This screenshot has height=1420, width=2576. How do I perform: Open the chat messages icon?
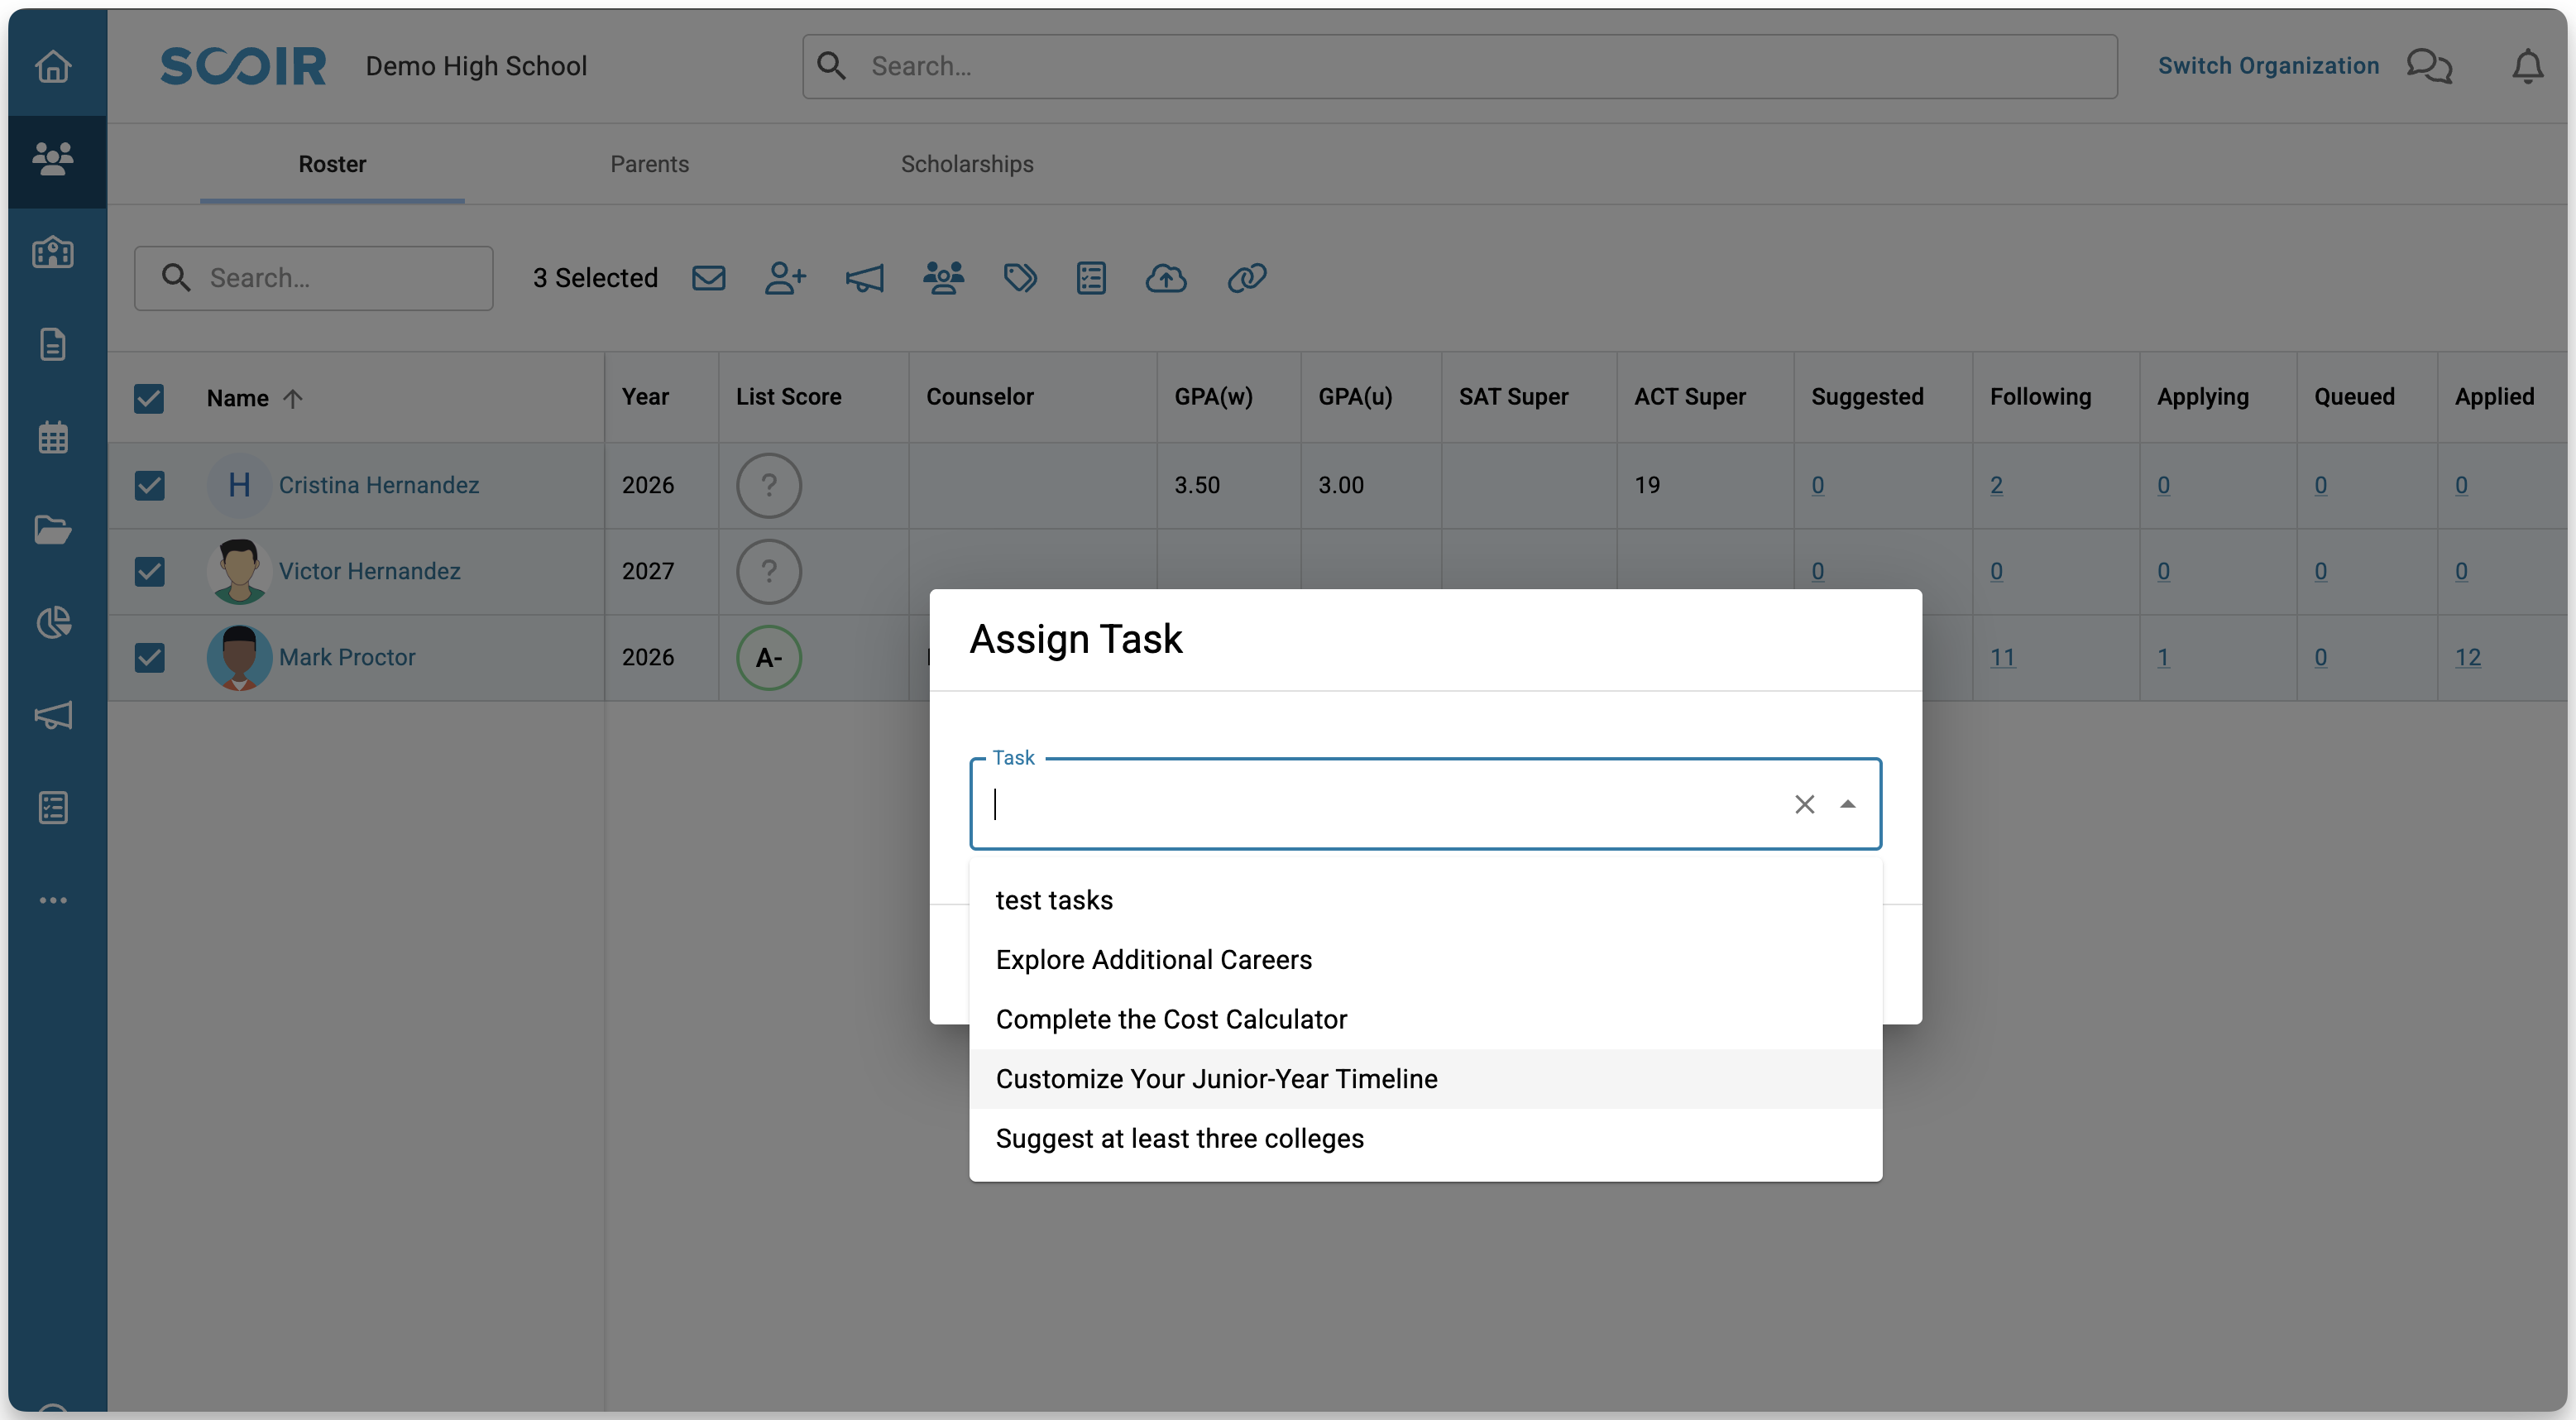(x=2429, y=66)
